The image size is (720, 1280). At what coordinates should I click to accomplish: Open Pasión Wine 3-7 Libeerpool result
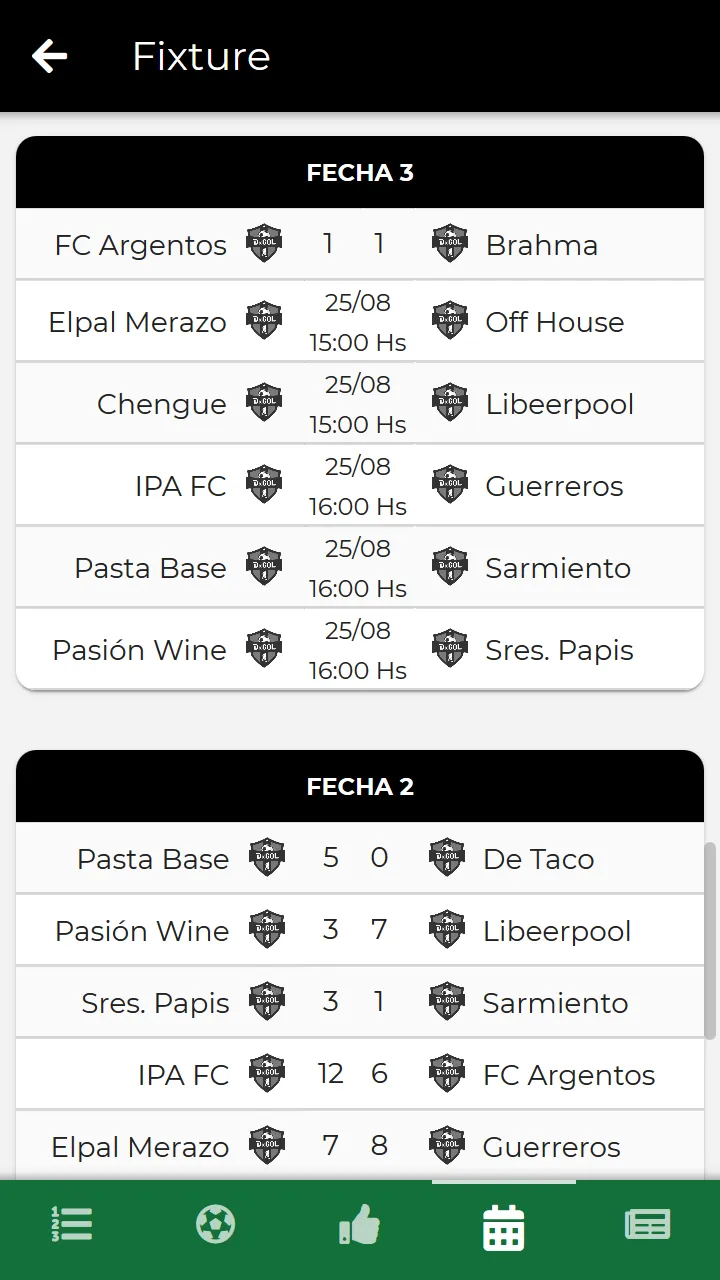tap(360, 930)
